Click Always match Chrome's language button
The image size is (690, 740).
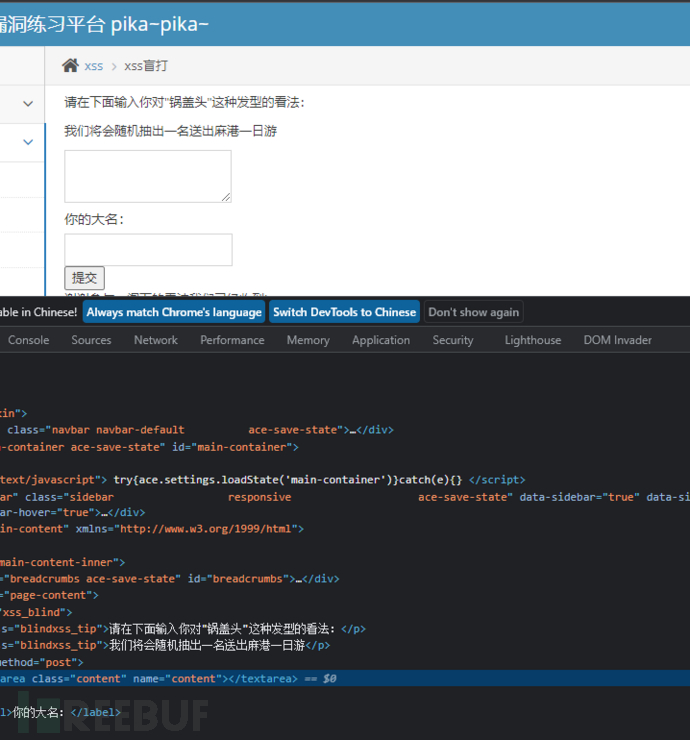(174, 312)
